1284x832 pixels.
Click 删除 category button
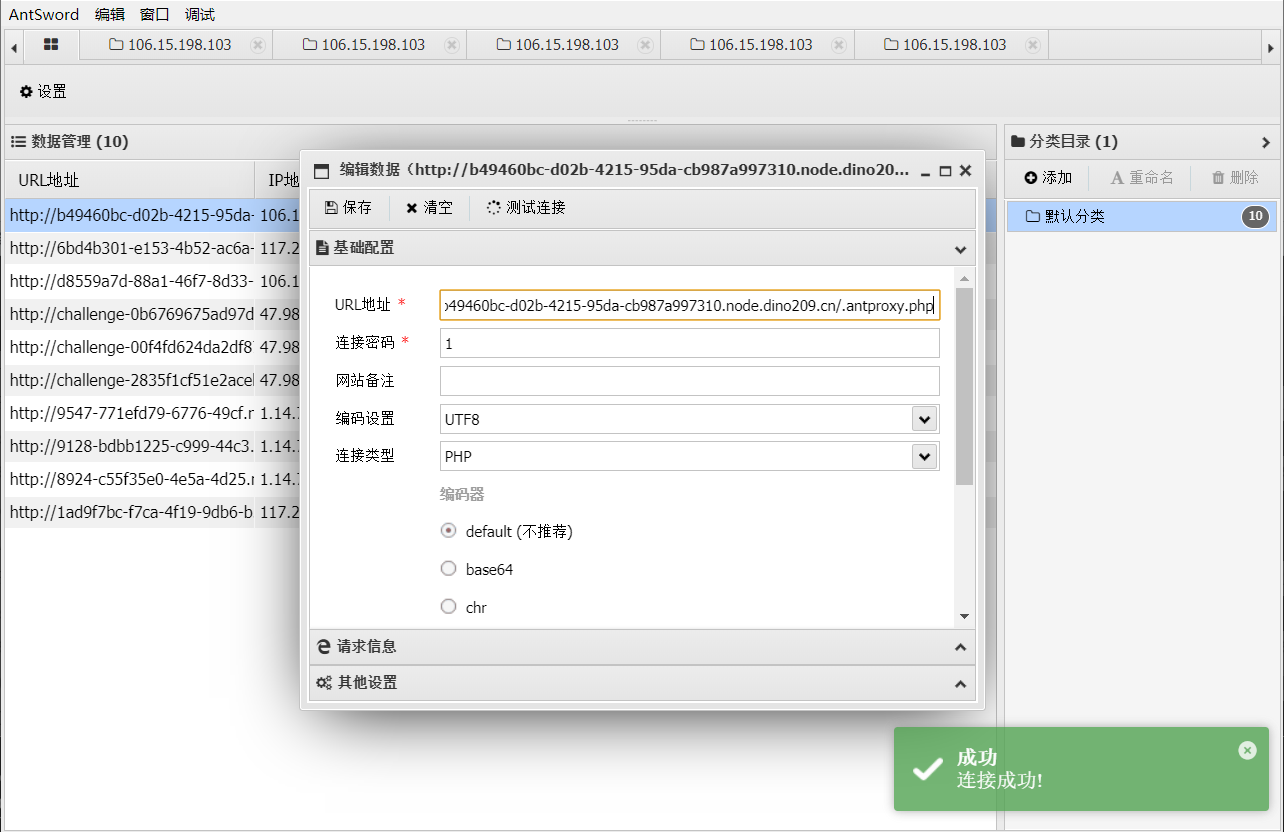1235,178
